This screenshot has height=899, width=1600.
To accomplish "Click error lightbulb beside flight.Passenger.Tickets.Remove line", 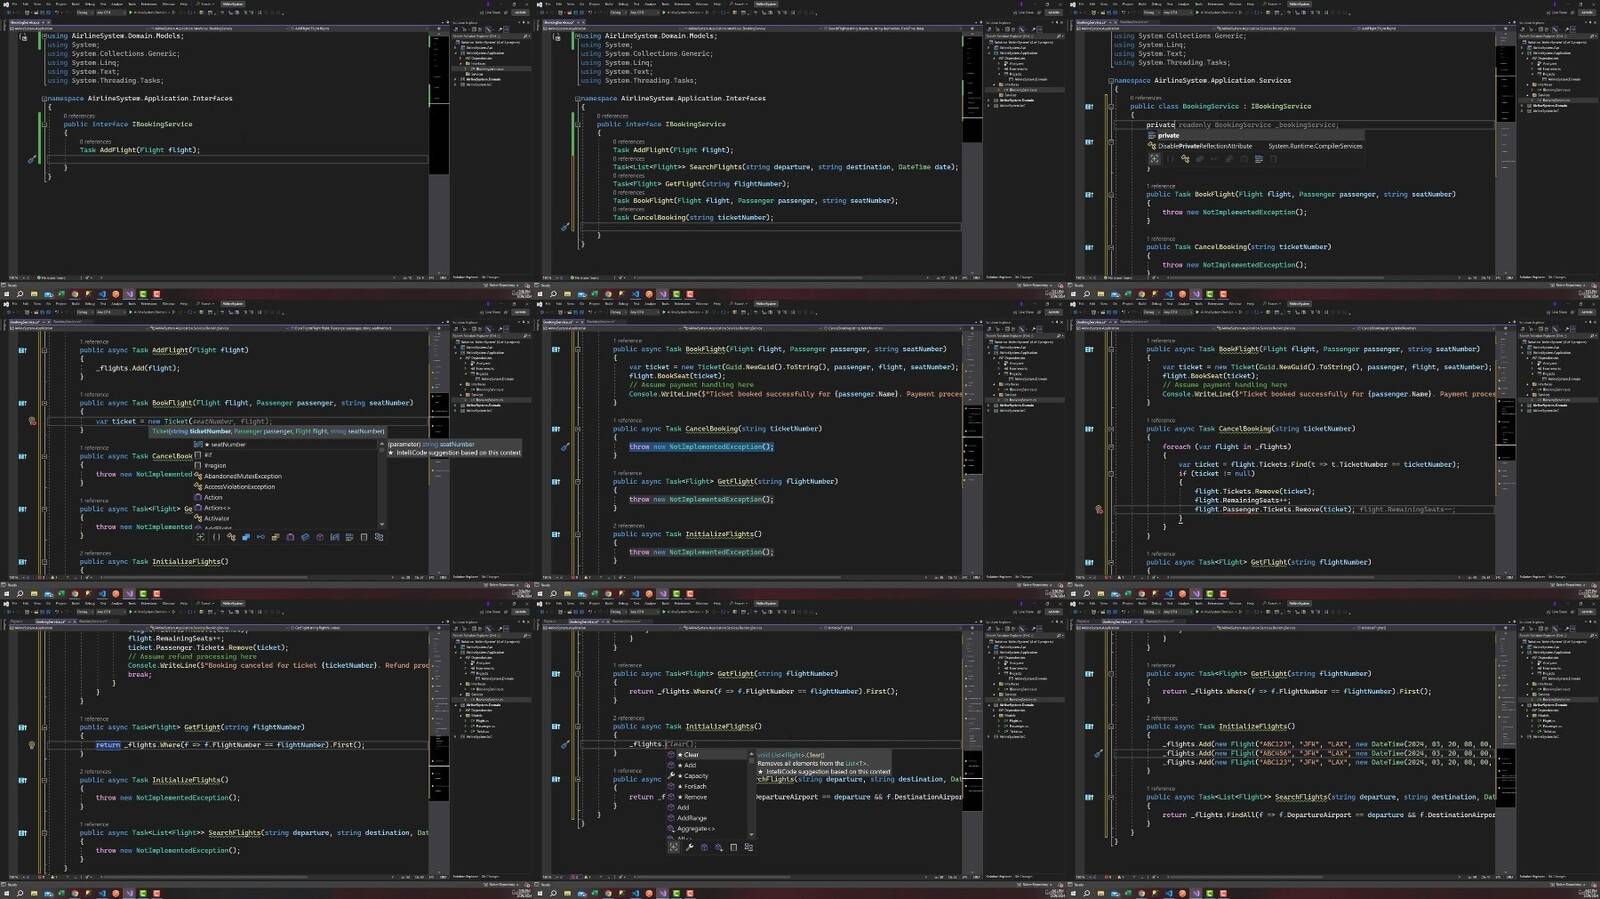I will pyautogui.click(x=1098, y=509).
